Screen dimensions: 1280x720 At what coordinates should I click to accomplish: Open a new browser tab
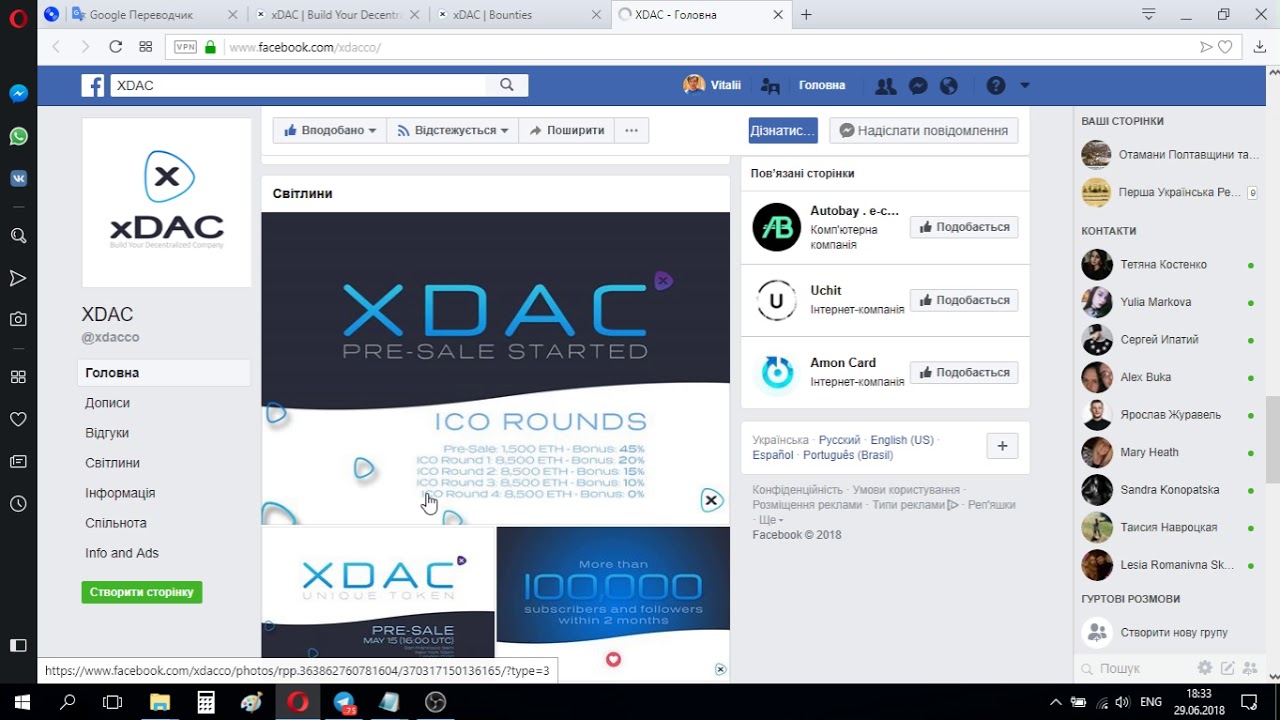pos(806,15)
